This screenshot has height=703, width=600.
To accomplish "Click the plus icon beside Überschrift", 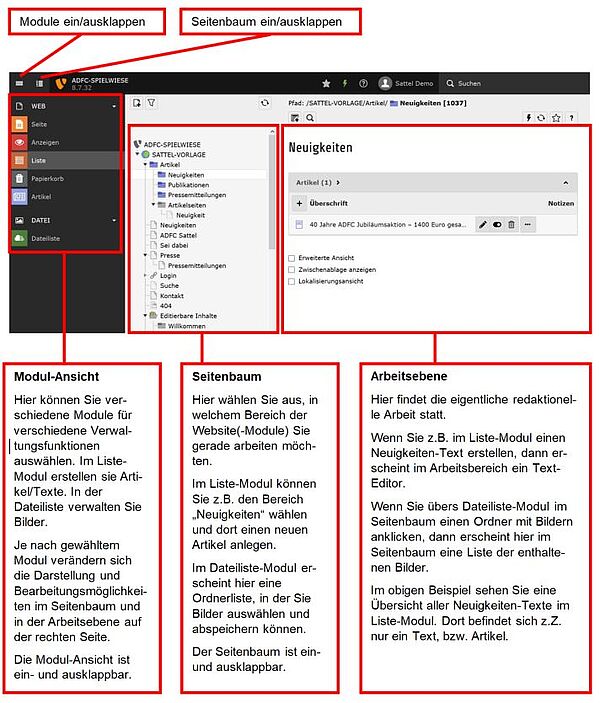I will click(x=299, y=203).
